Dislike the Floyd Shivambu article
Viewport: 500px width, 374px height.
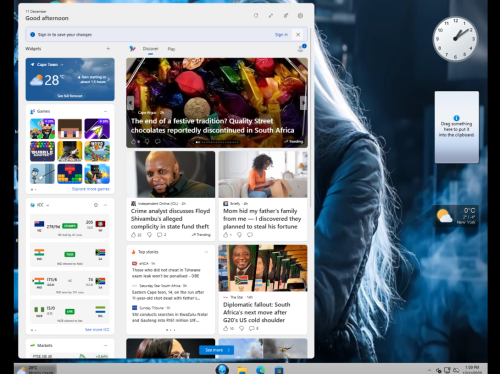pyautogui.click(x=149, y=235)
